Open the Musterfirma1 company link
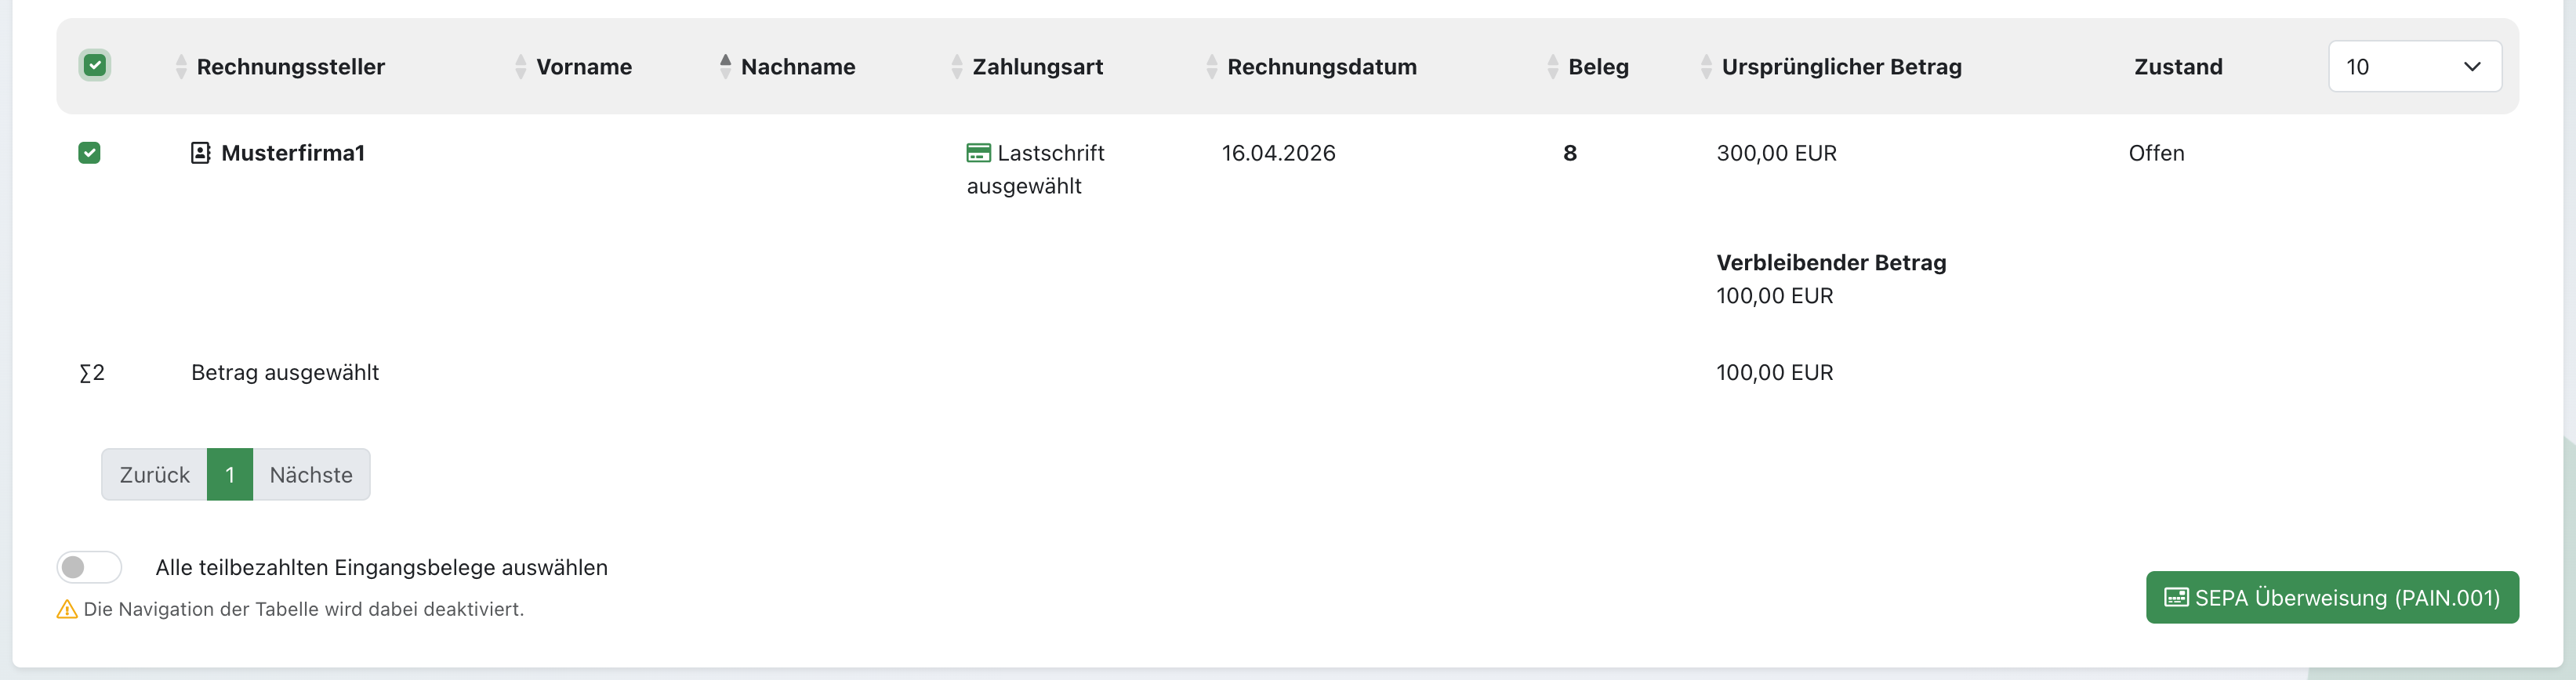Viewport: 2576px width, 680px height. (x=293, y=153)
